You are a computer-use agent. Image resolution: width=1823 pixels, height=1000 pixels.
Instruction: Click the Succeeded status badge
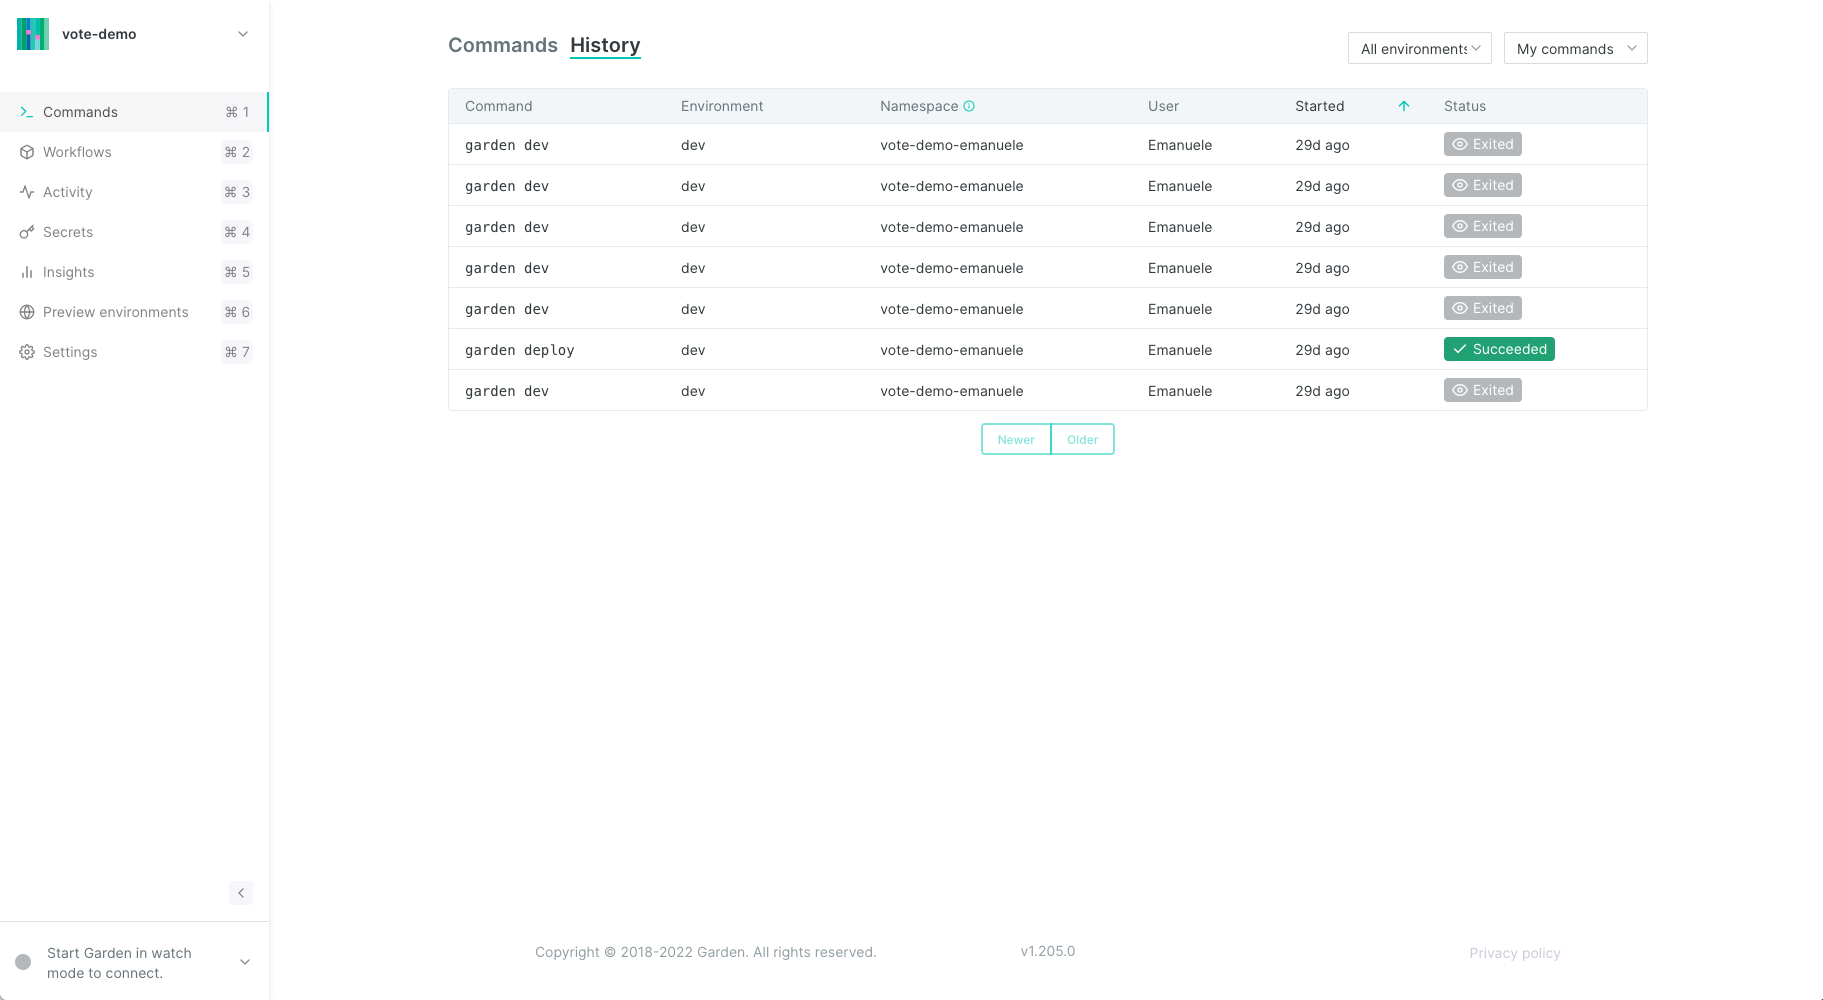click(x=1498, y=349)
